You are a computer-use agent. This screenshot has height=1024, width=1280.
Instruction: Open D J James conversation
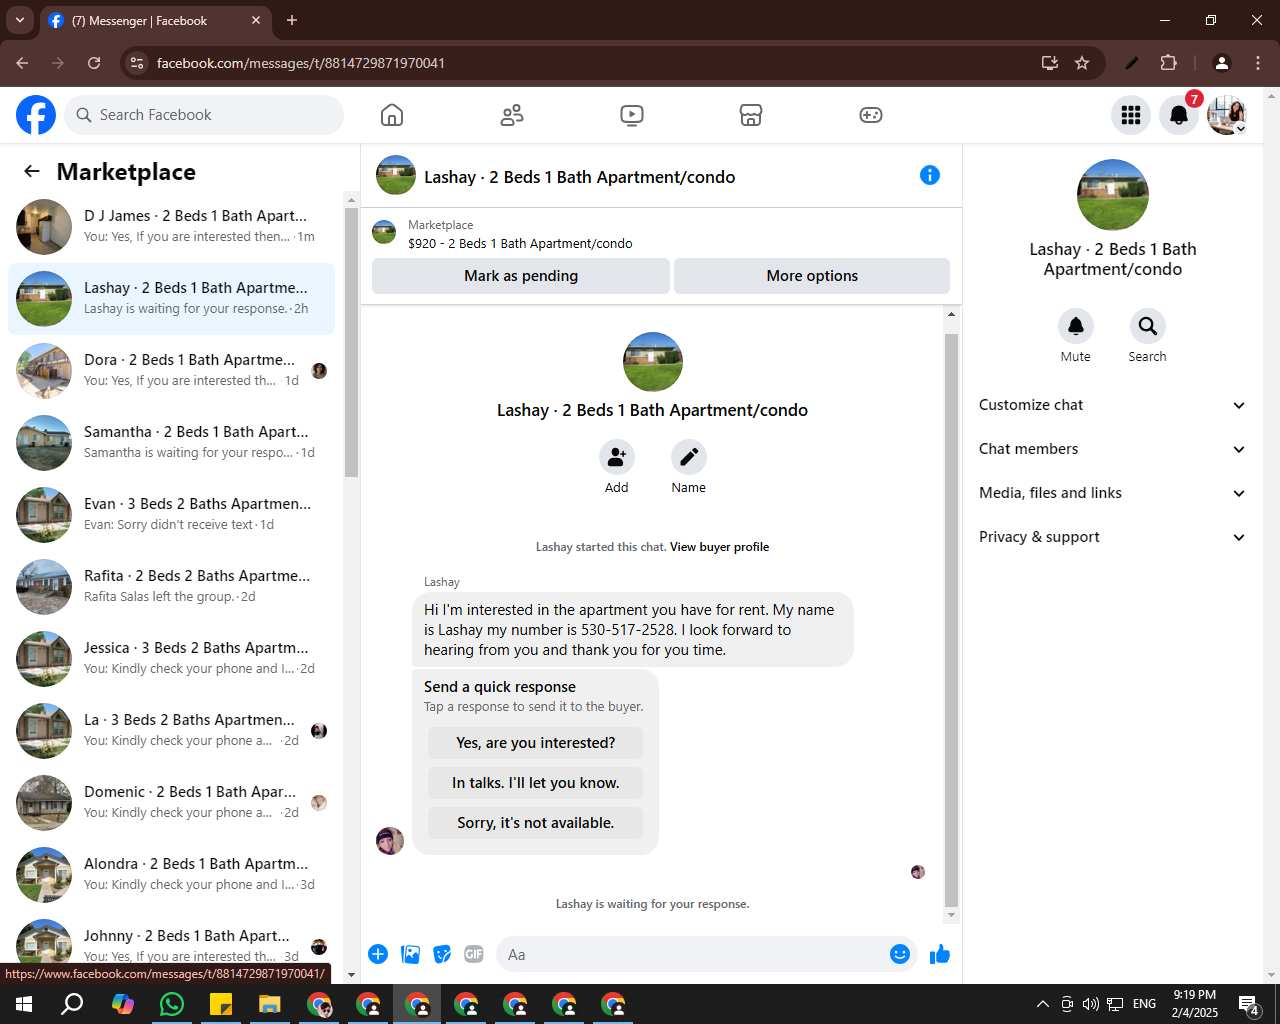click(171, 227)
